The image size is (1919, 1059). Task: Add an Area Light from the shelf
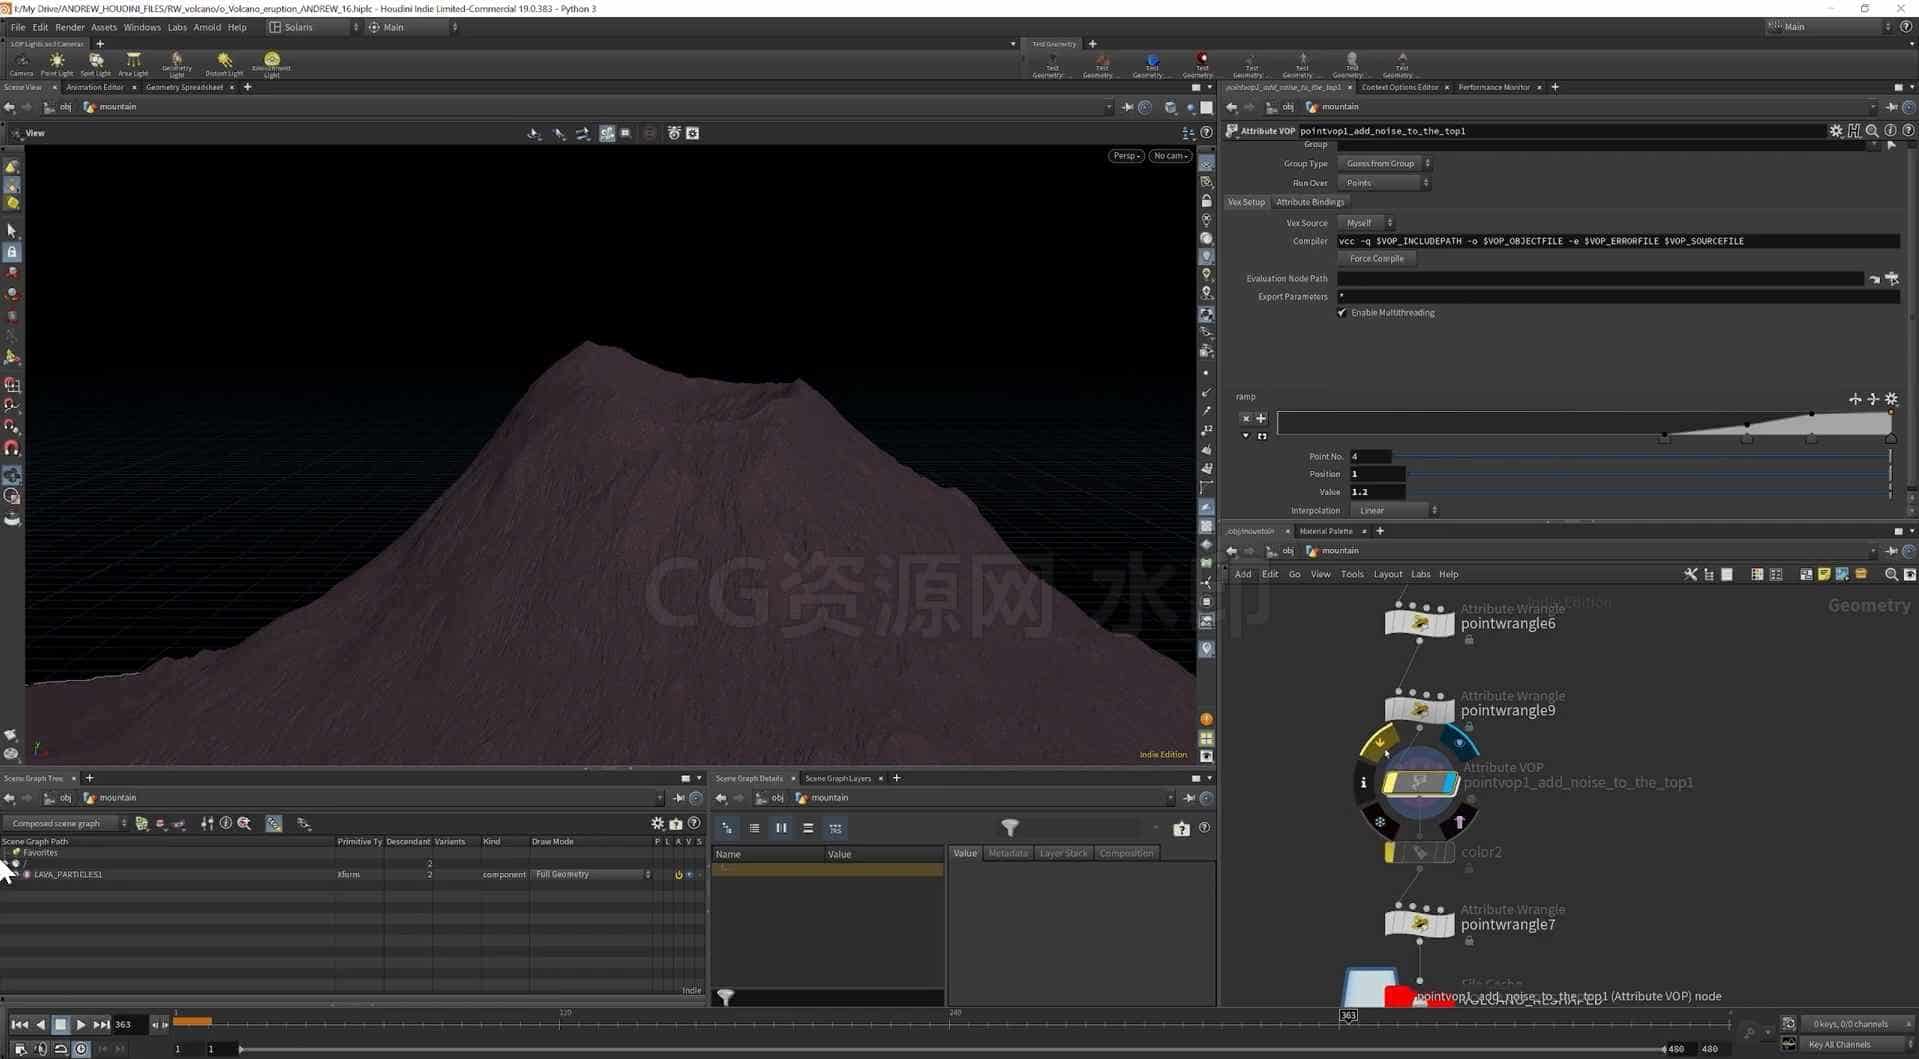pos(133,65)
